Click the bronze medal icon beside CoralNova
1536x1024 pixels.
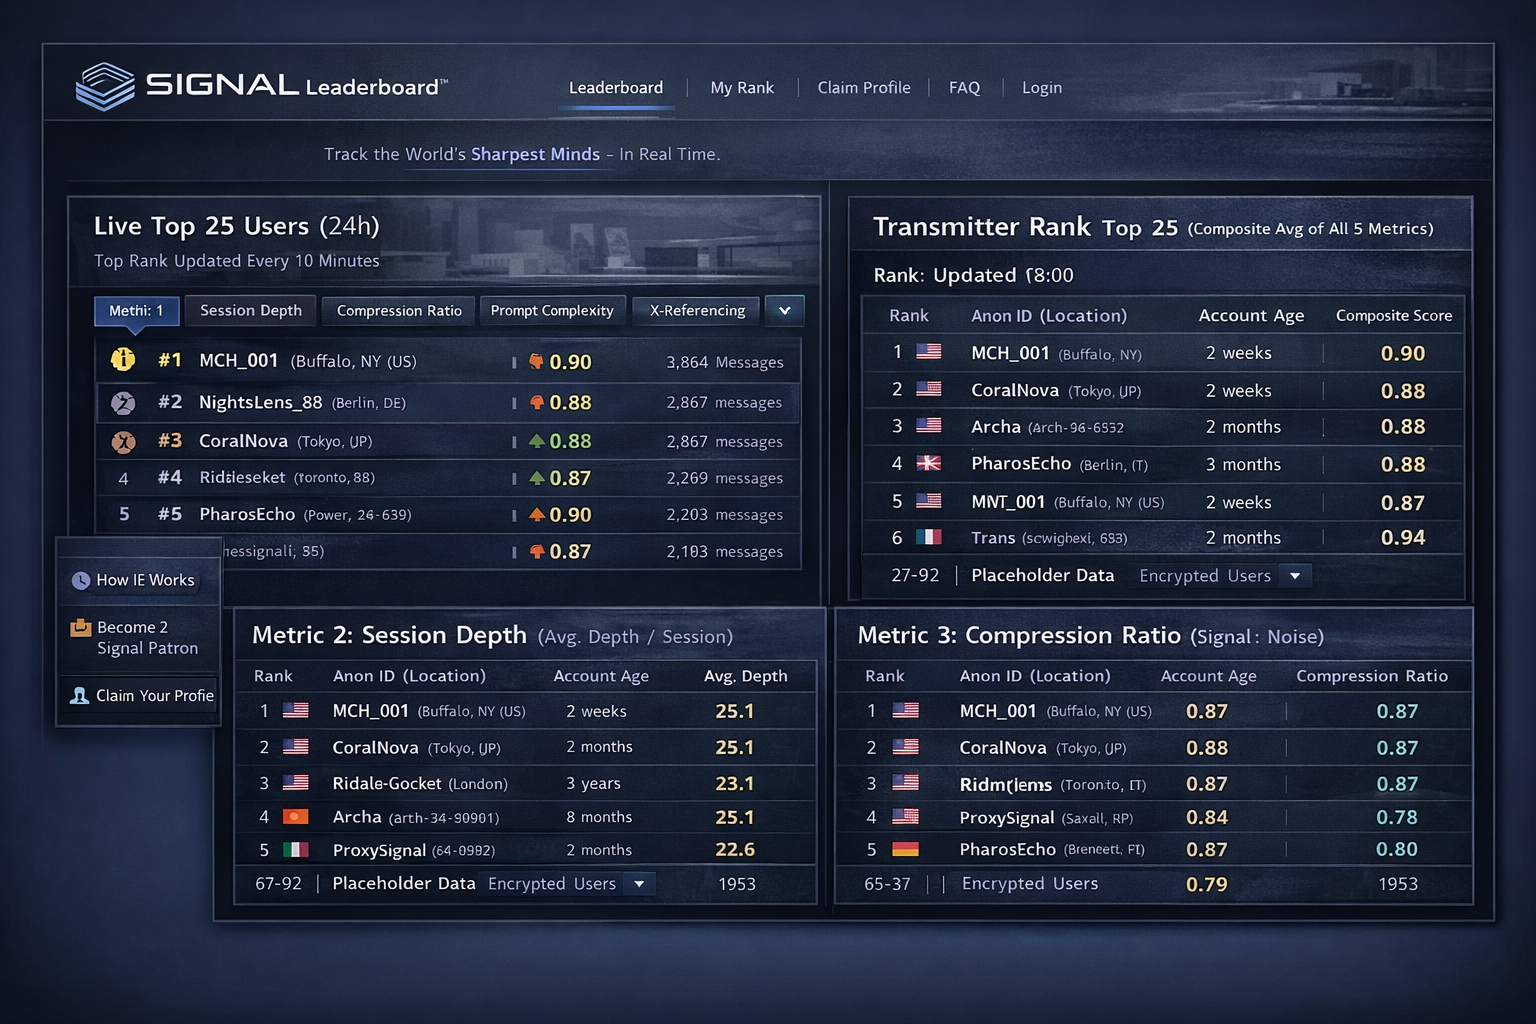pos(122,440)
